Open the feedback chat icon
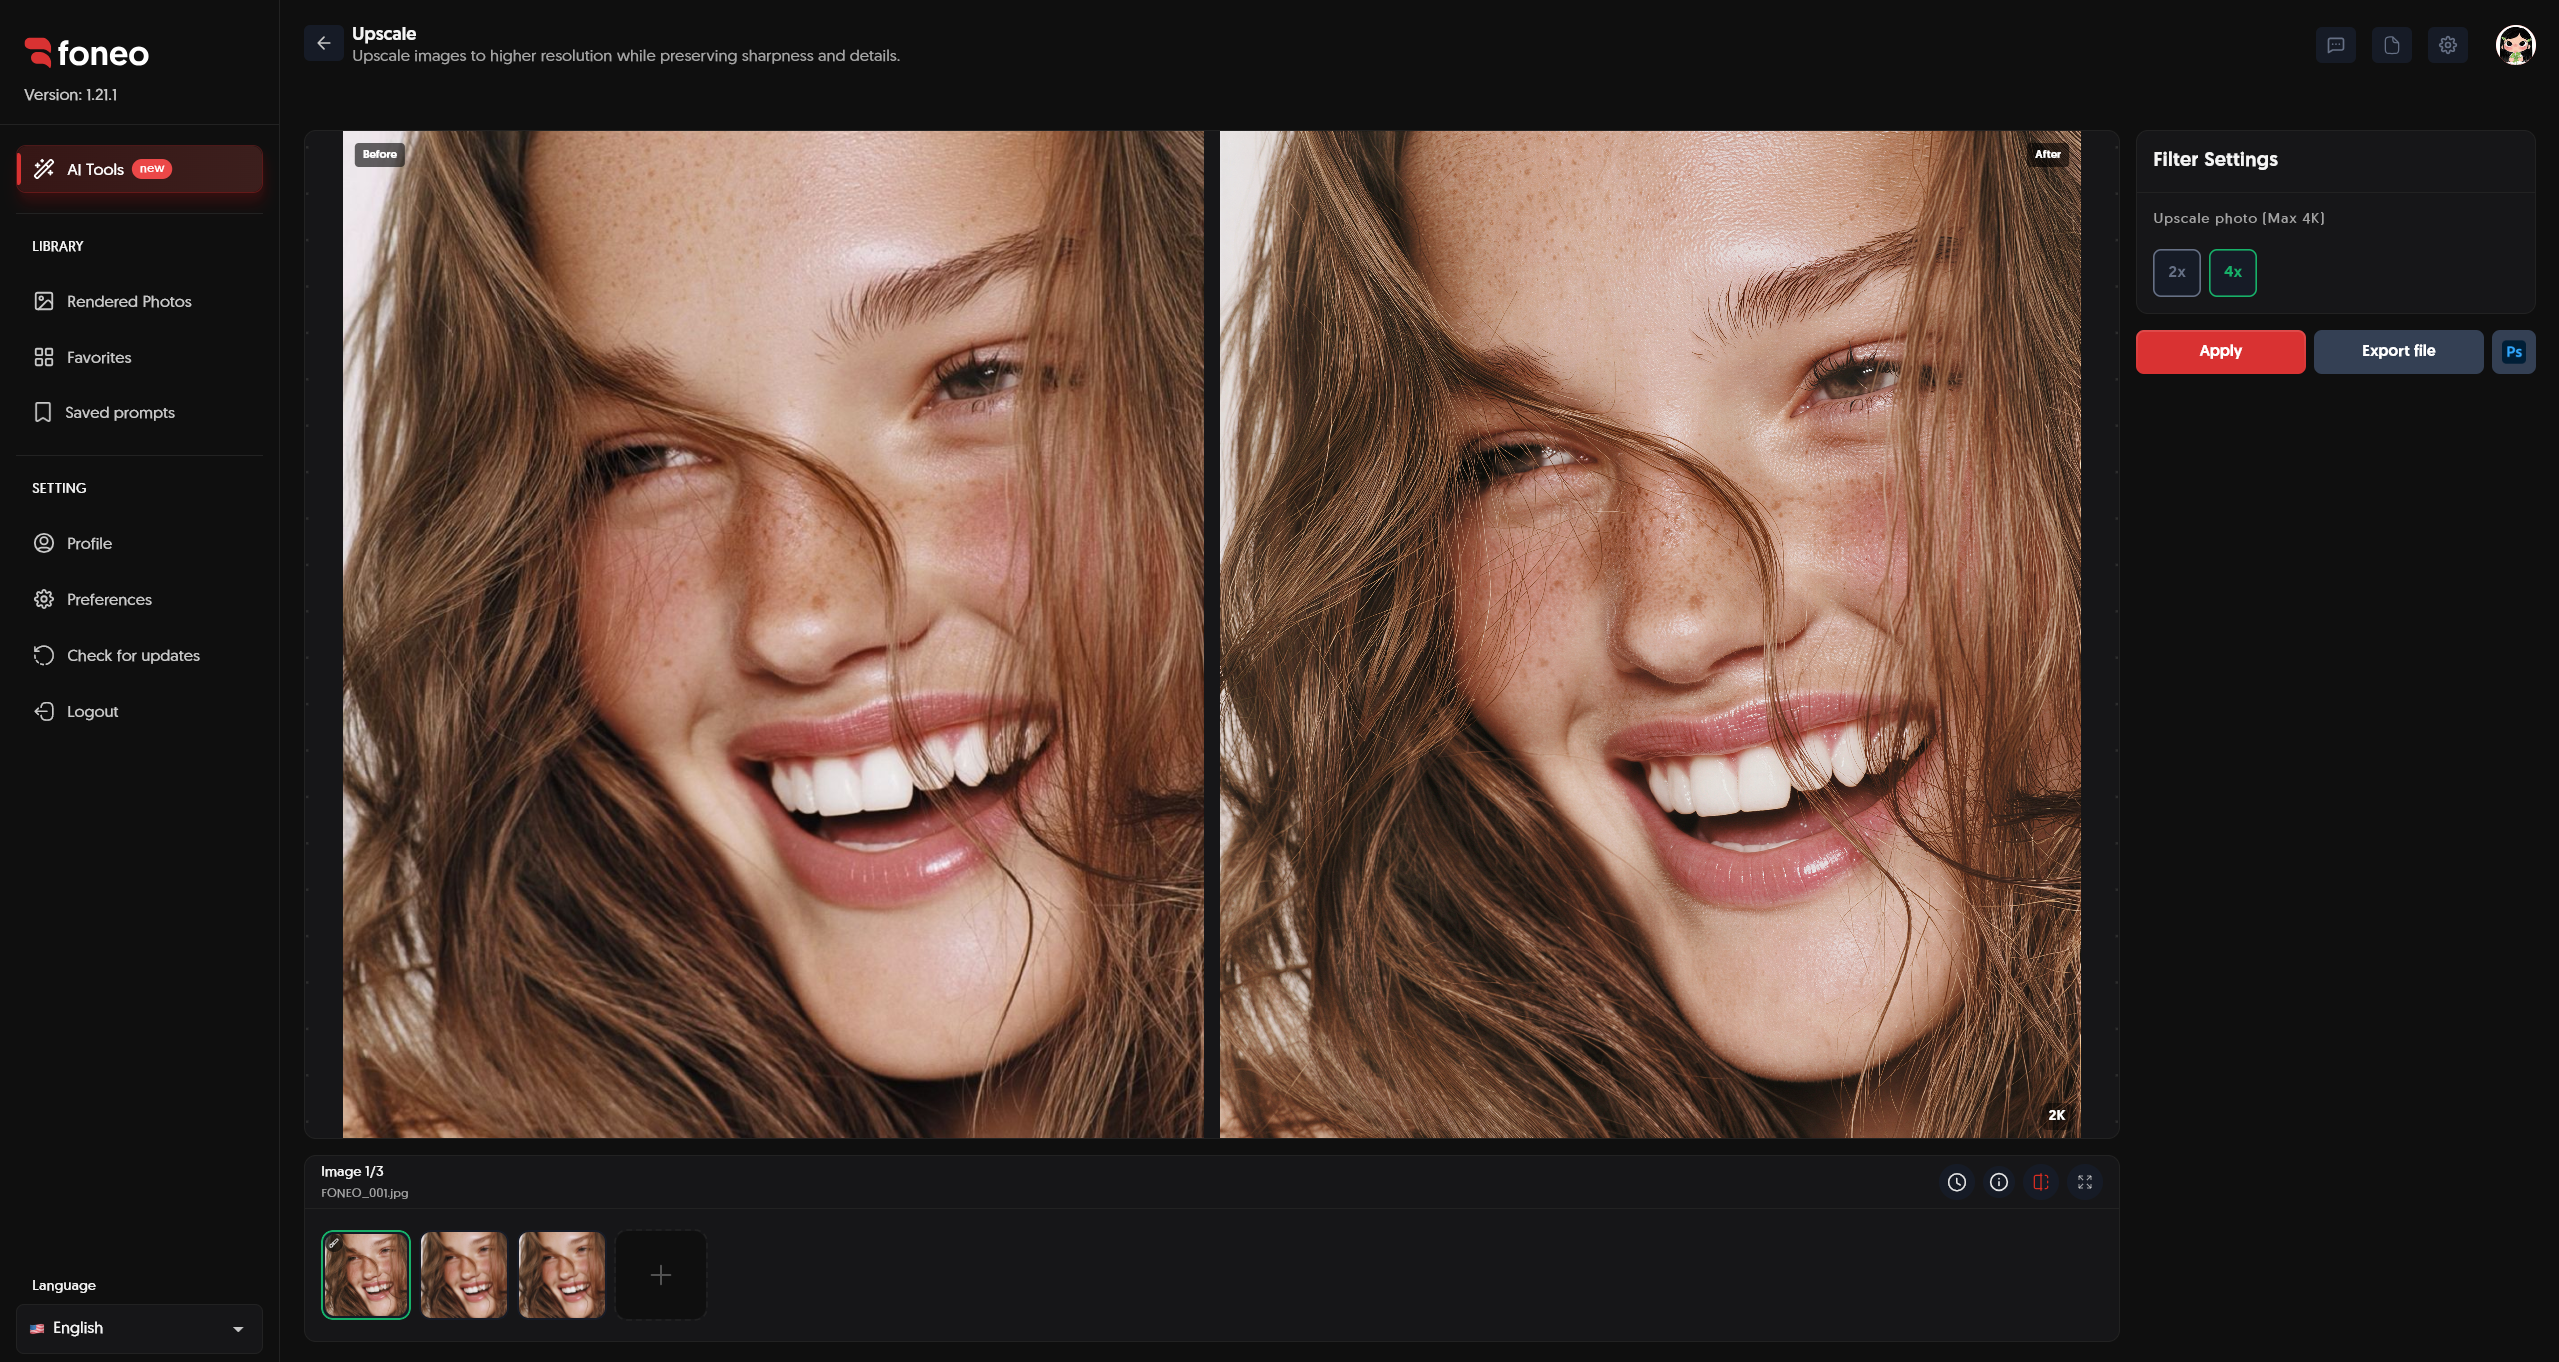This screenshot has width=2559, height=1362. point(2335,45)
